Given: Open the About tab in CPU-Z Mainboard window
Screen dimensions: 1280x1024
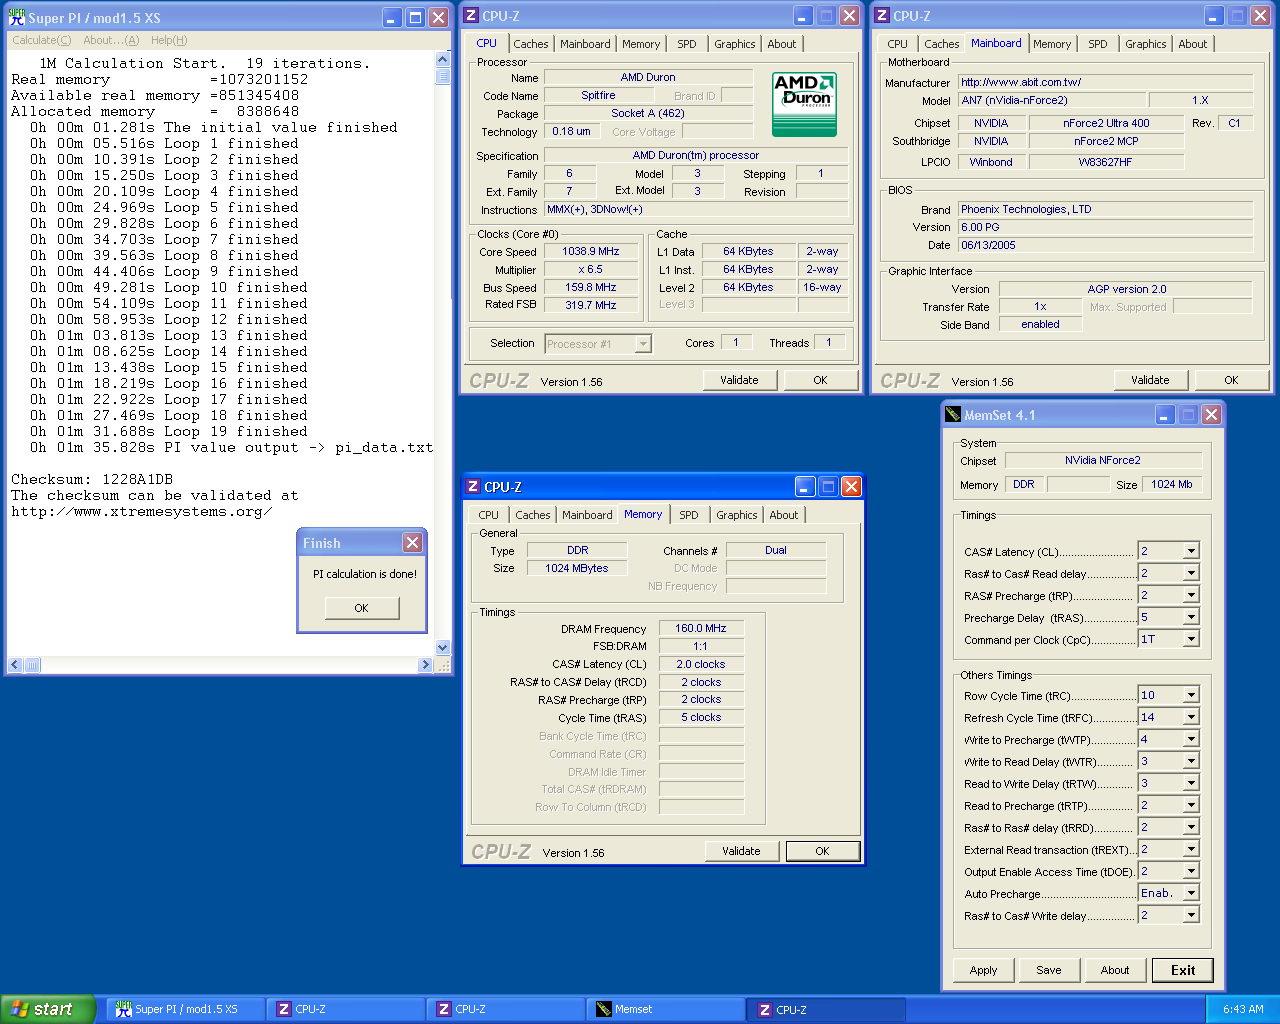Looking at the screenshot, I should pyautogui.click(x=1193, y=44).
